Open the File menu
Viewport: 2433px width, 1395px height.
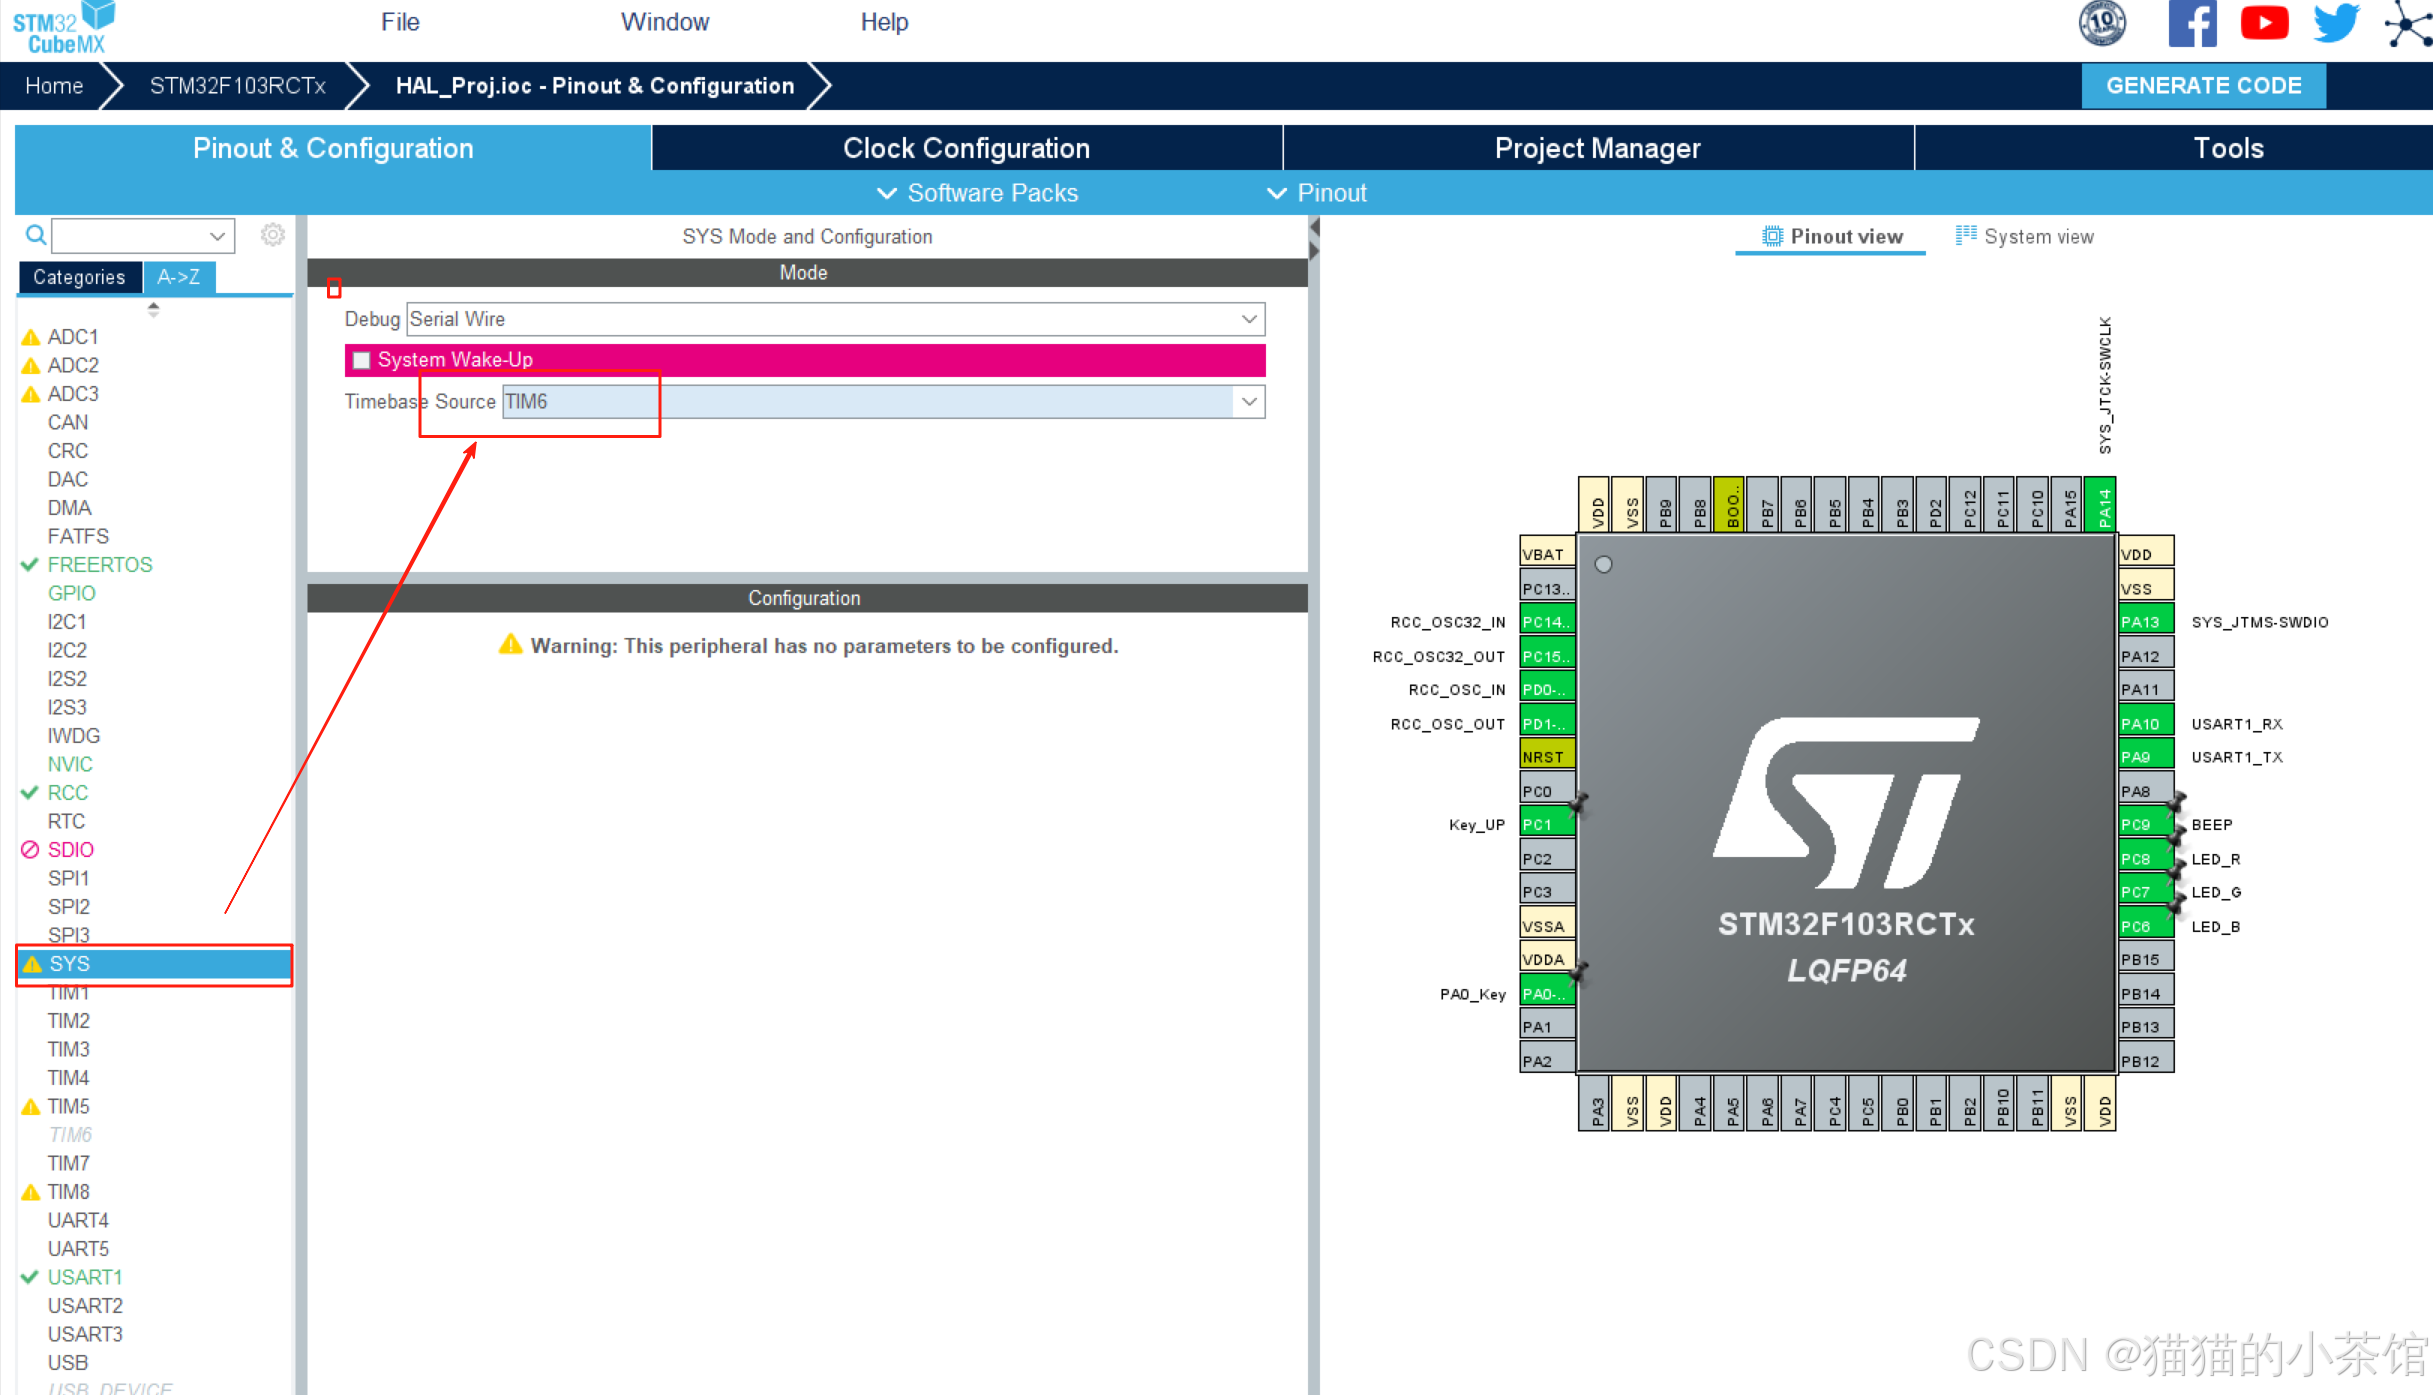tap(400, 22)
